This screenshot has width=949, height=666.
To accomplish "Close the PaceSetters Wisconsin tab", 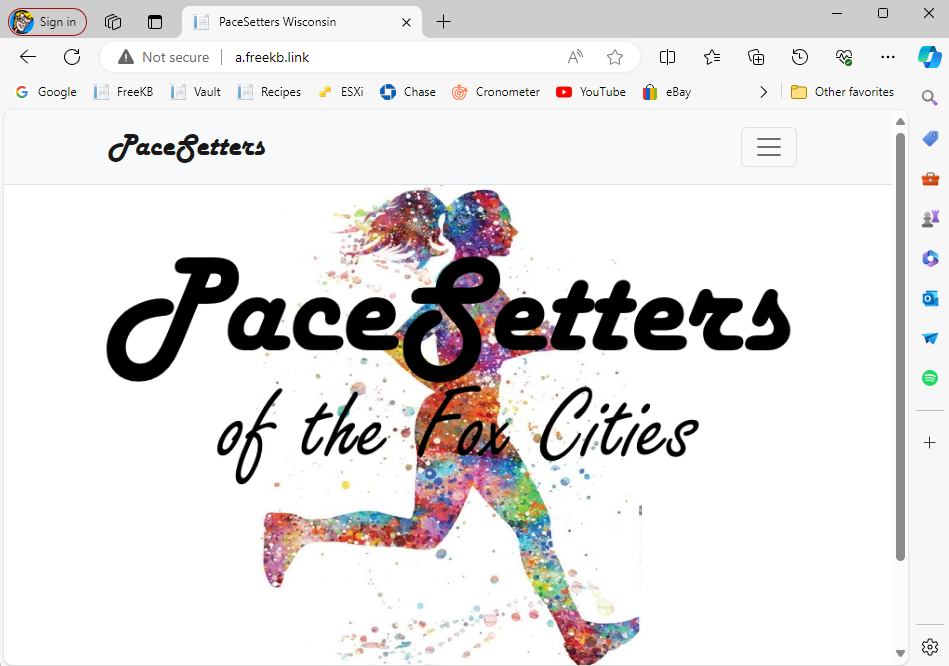I will click(406, 22).
